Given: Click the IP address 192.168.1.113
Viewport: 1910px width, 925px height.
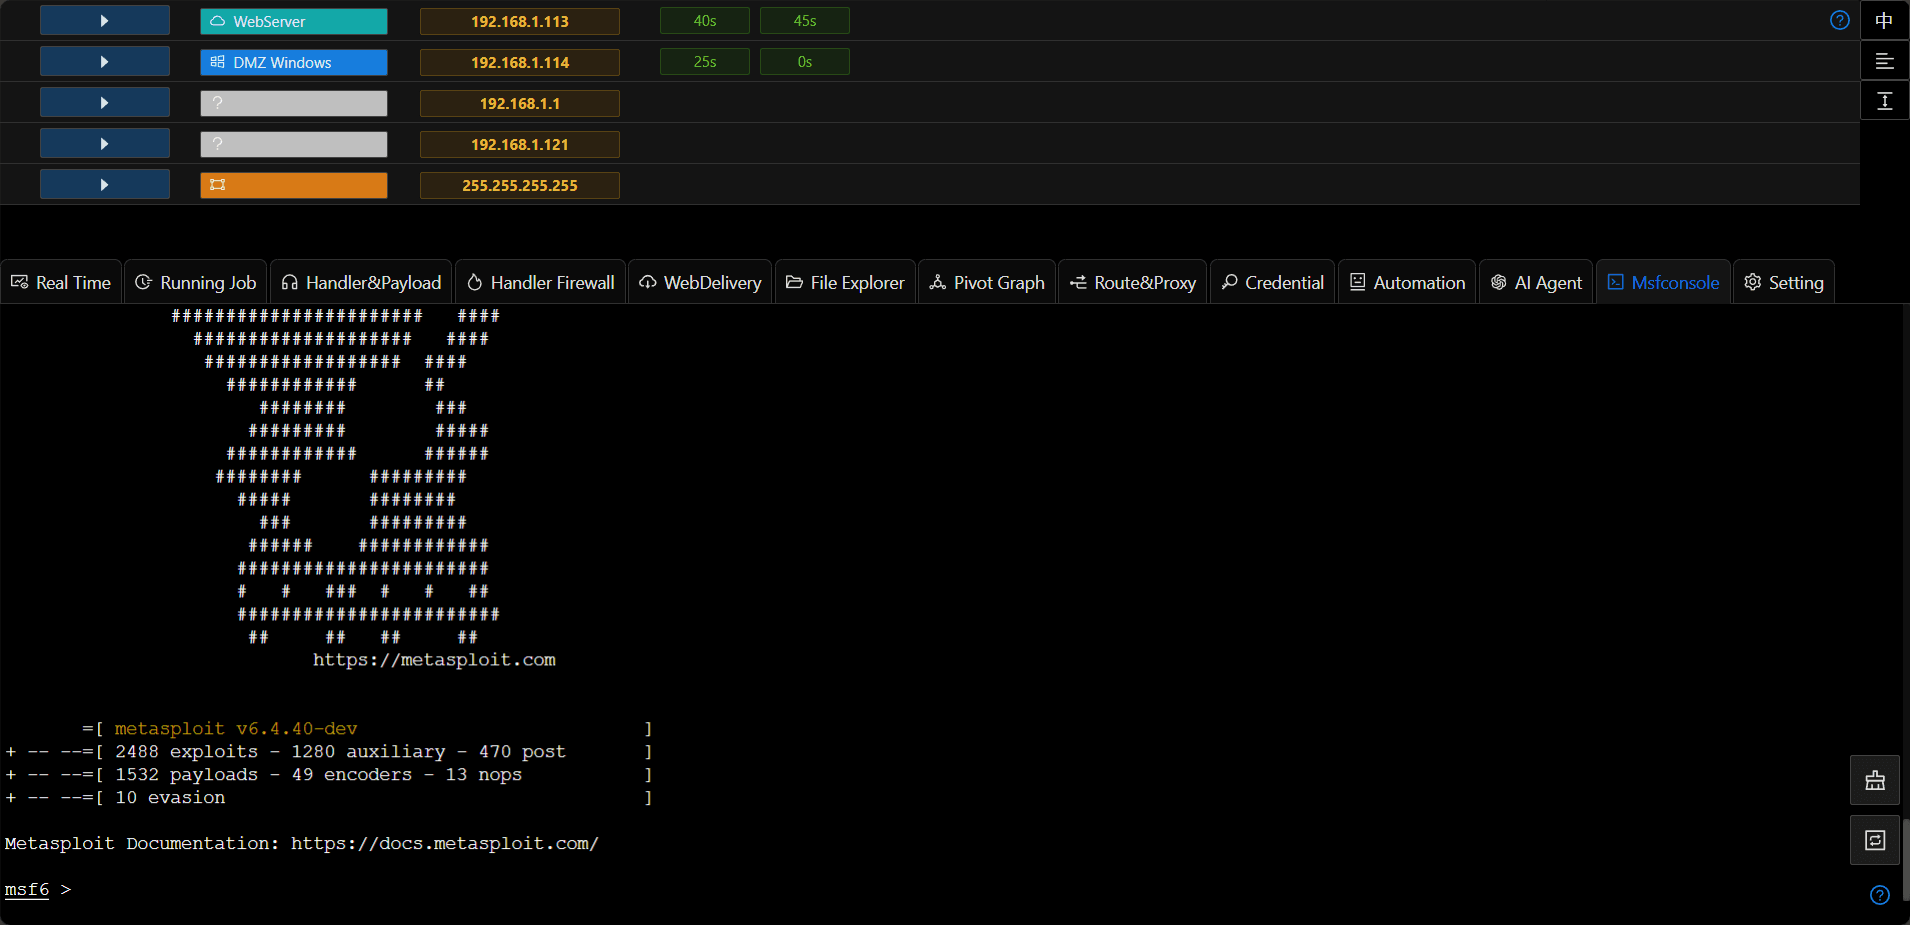Looking at the screenshot, I should [520, 21].
